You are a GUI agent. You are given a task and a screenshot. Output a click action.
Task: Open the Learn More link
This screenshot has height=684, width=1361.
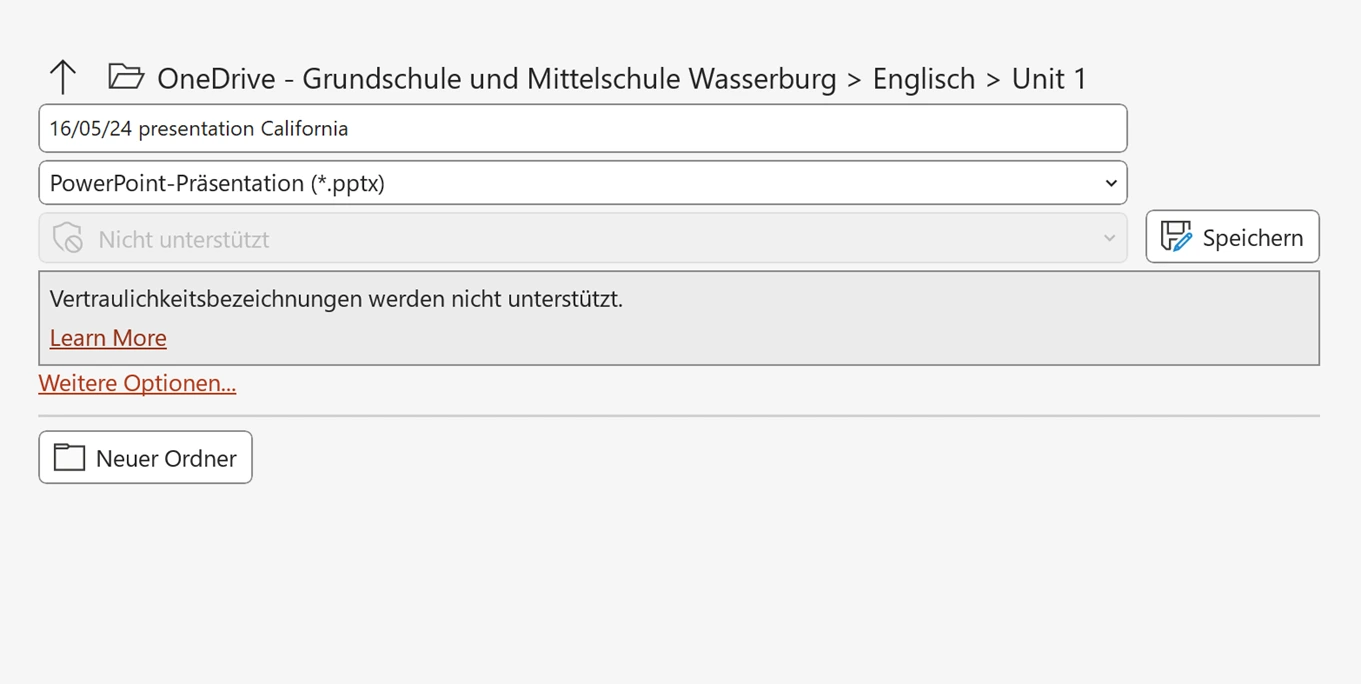[108, 338]
